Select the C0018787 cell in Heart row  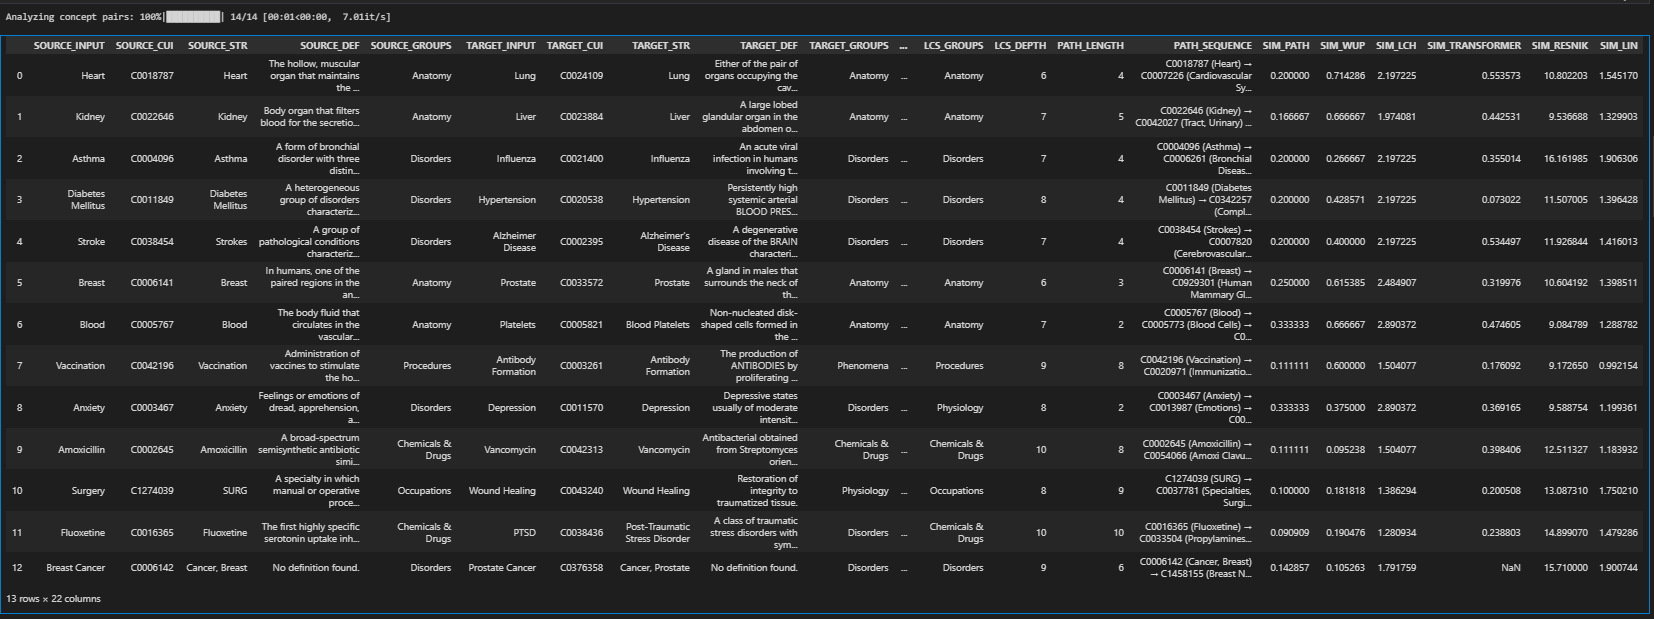tap(152, 76)
